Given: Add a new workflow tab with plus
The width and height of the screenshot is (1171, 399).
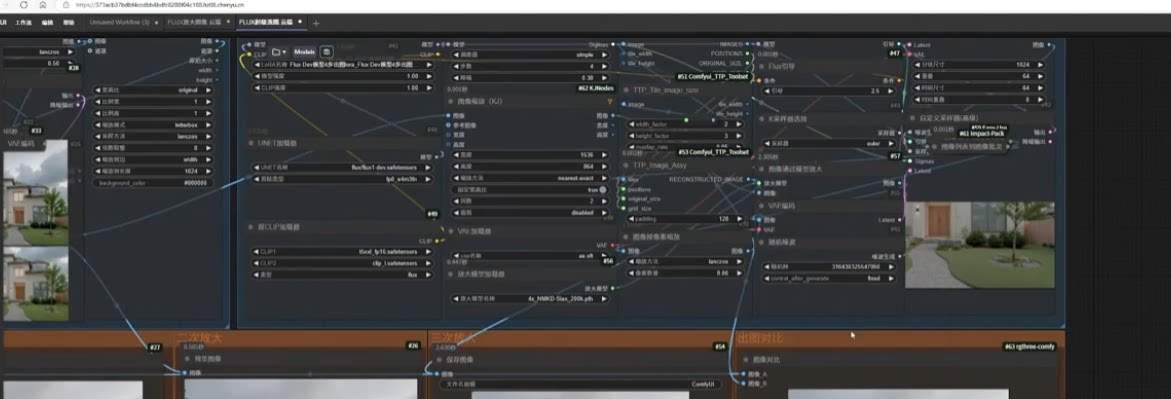Looking at the screenshot, I should pyautogui.click(x=316, y=22).
